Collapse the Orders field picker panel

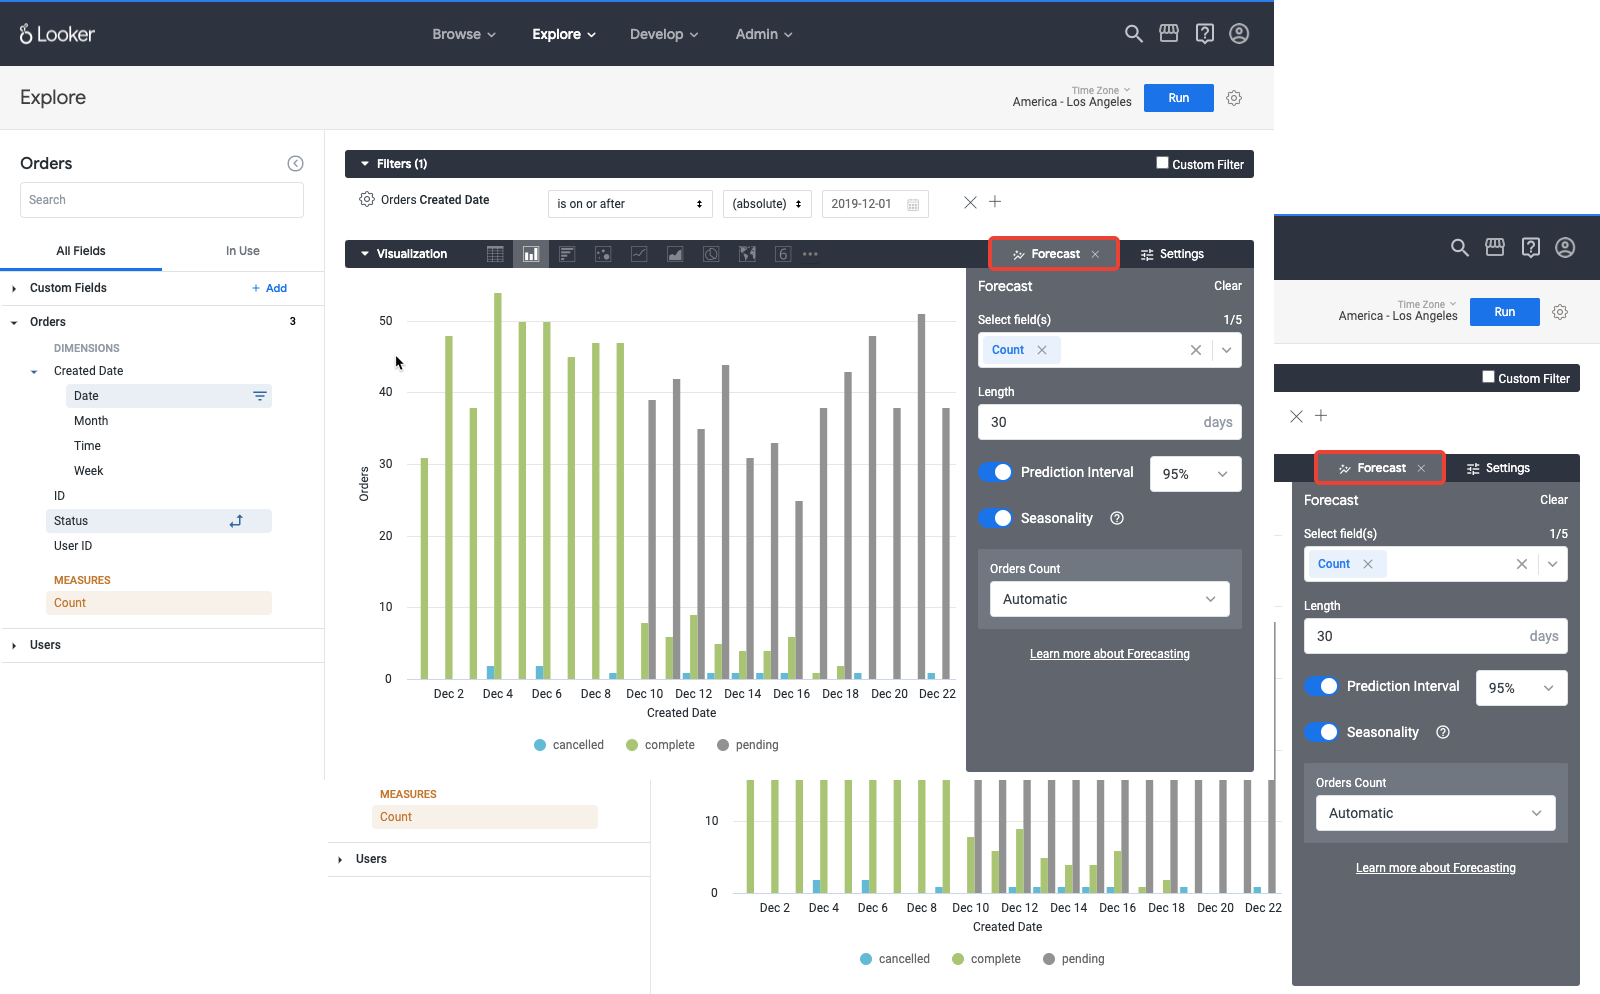point(295,164)
